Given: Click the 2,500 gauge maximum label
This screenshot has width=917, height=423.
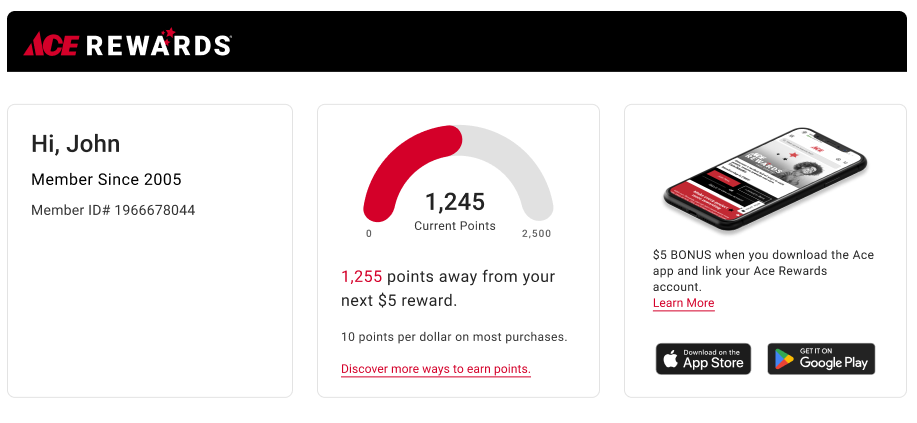Looking at the screenshot, I should (x=536, y=234).
